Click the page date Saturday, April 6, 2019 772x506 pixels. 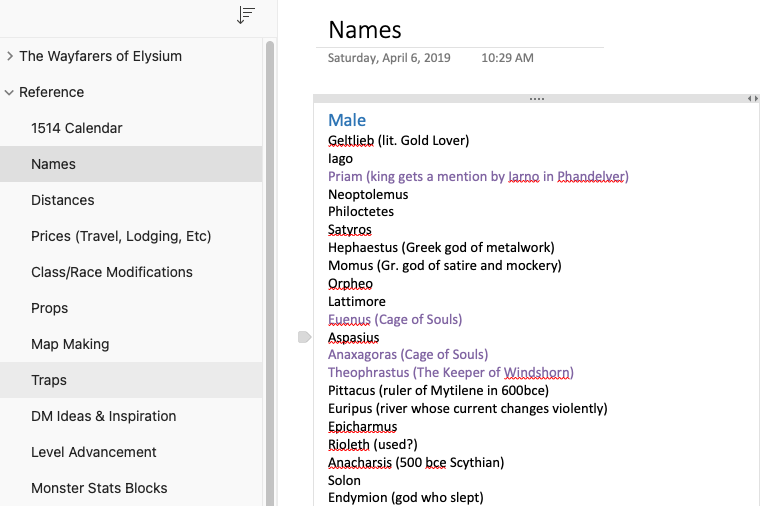pos(389,58)
